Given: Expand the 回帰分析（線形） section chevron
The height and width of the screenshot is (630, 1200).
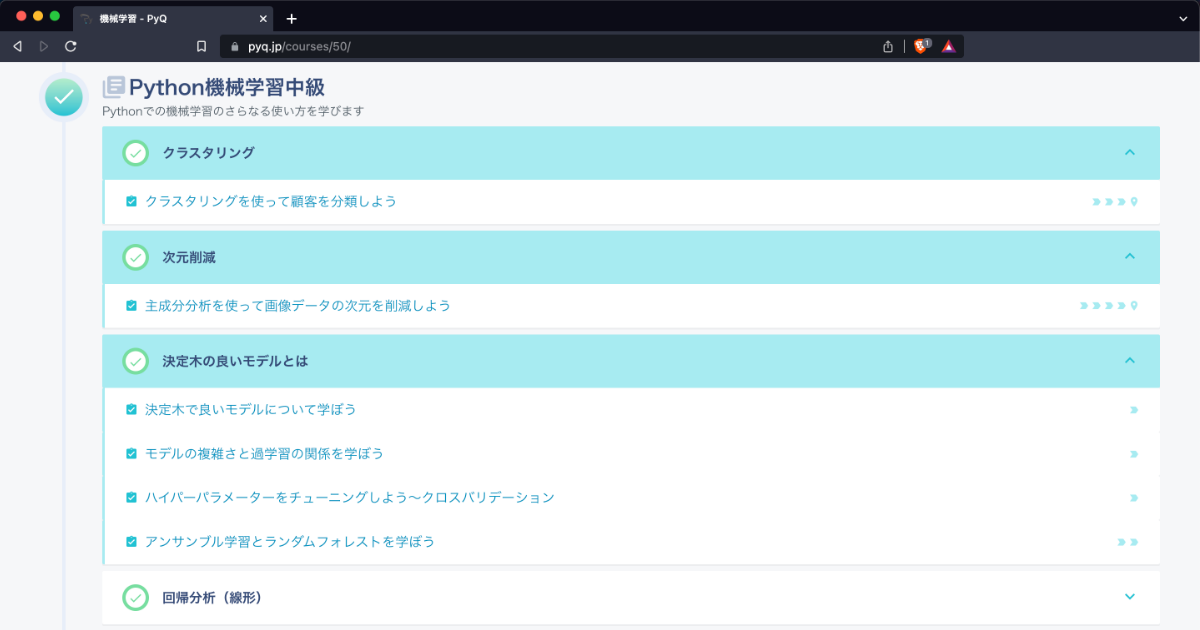Looking at the screenshot, I should [1130, 597].
